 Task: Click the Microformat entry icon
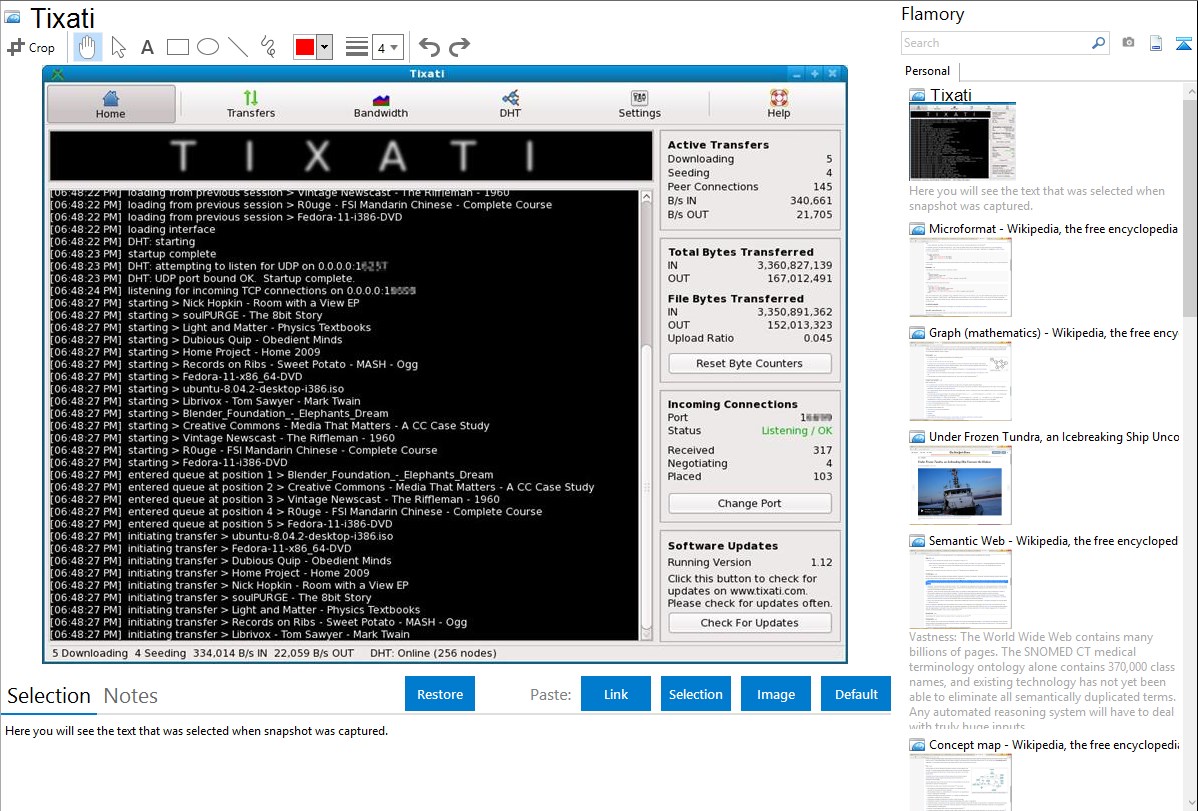917,229
